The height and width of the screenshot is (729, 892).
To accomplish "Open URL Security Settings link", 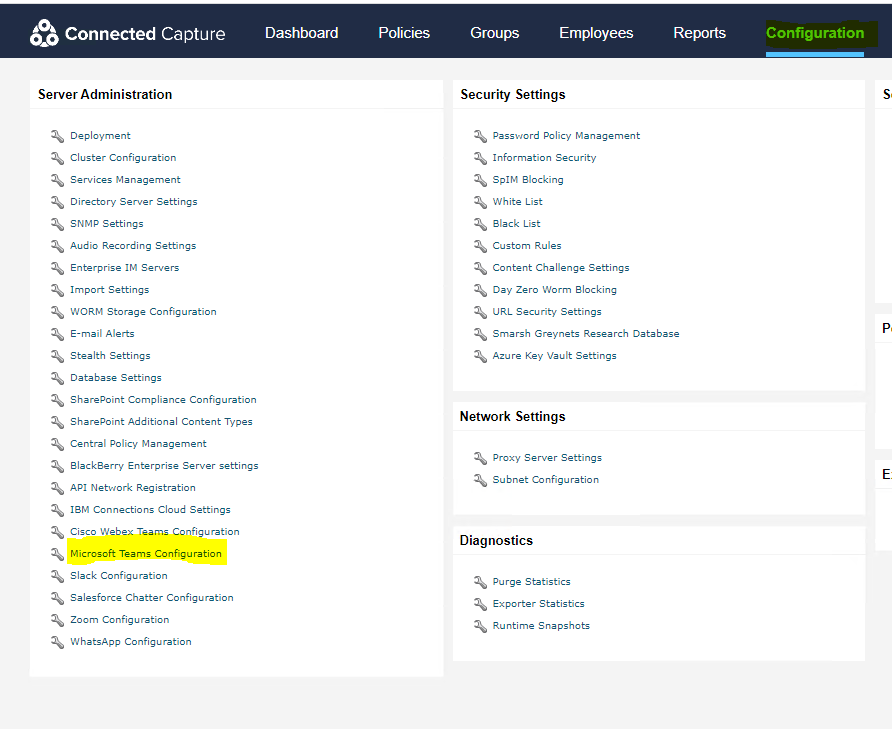I will click(x=547, y=312).
